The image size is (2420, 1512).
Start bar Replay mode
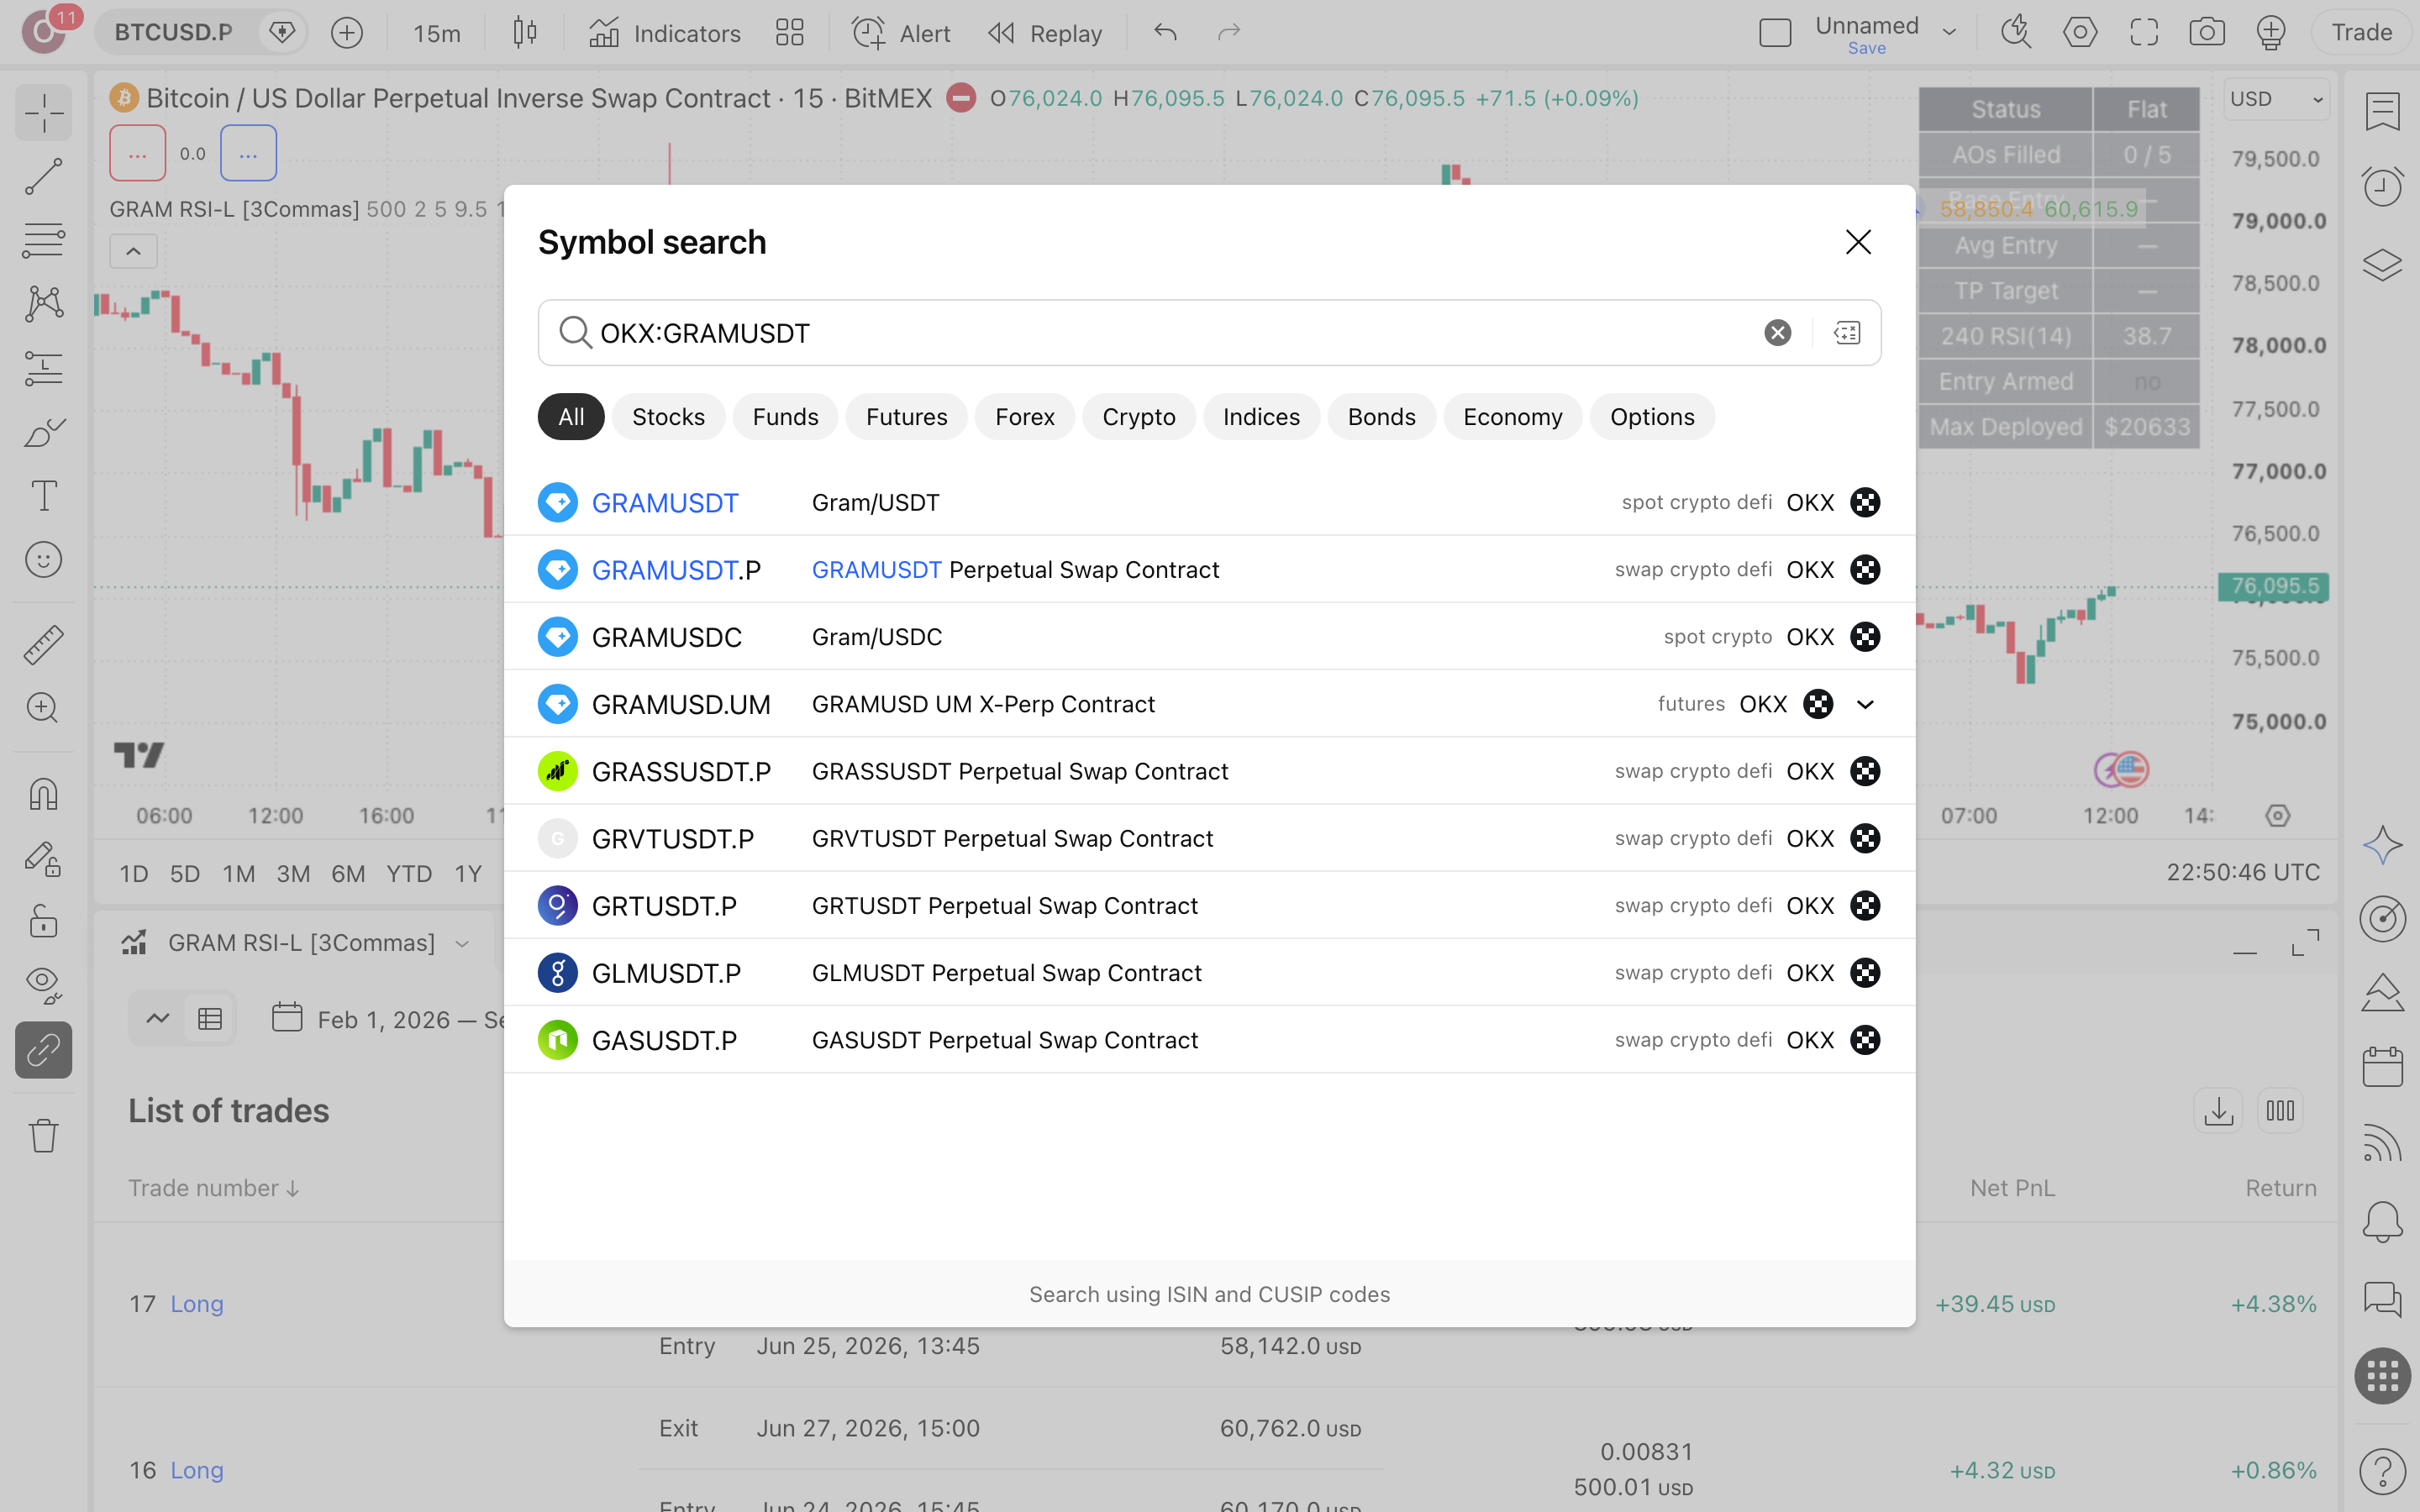click(1045, 33)
